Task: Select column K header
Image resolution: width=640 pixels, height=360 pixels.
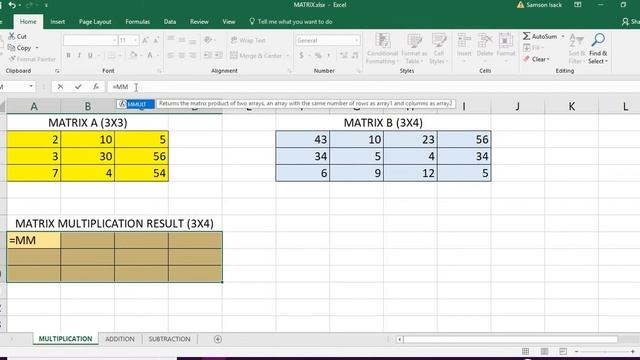Action: coord(571,107)
